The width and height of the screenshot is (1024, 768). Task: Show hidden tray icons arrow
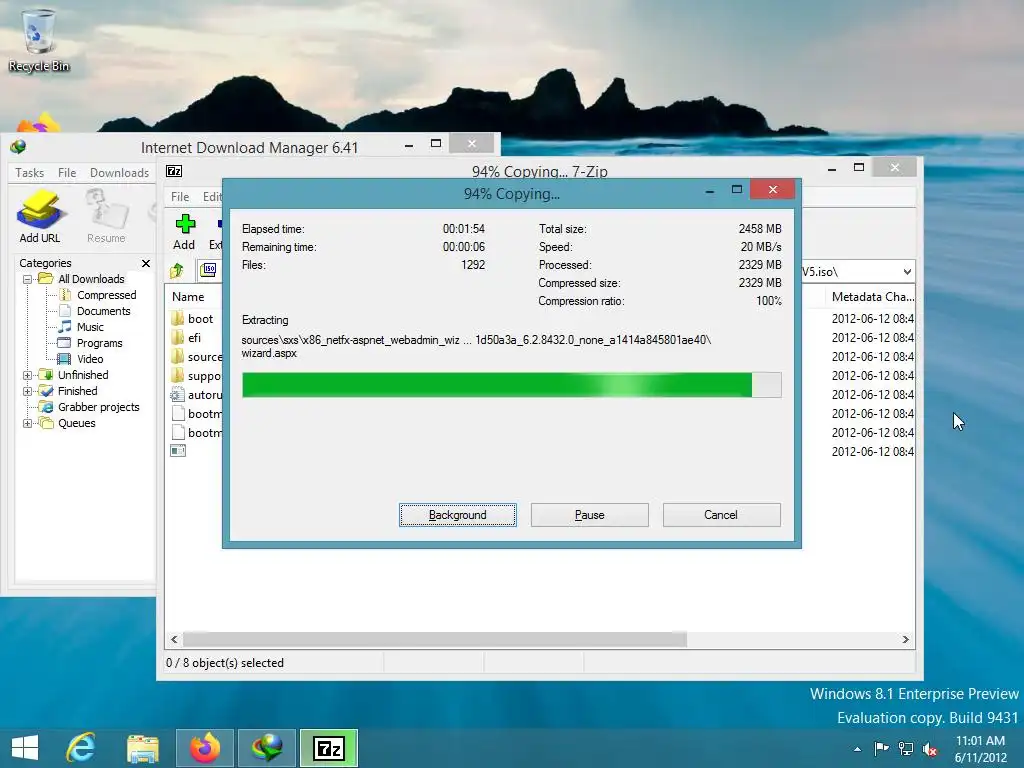point(857,749)
